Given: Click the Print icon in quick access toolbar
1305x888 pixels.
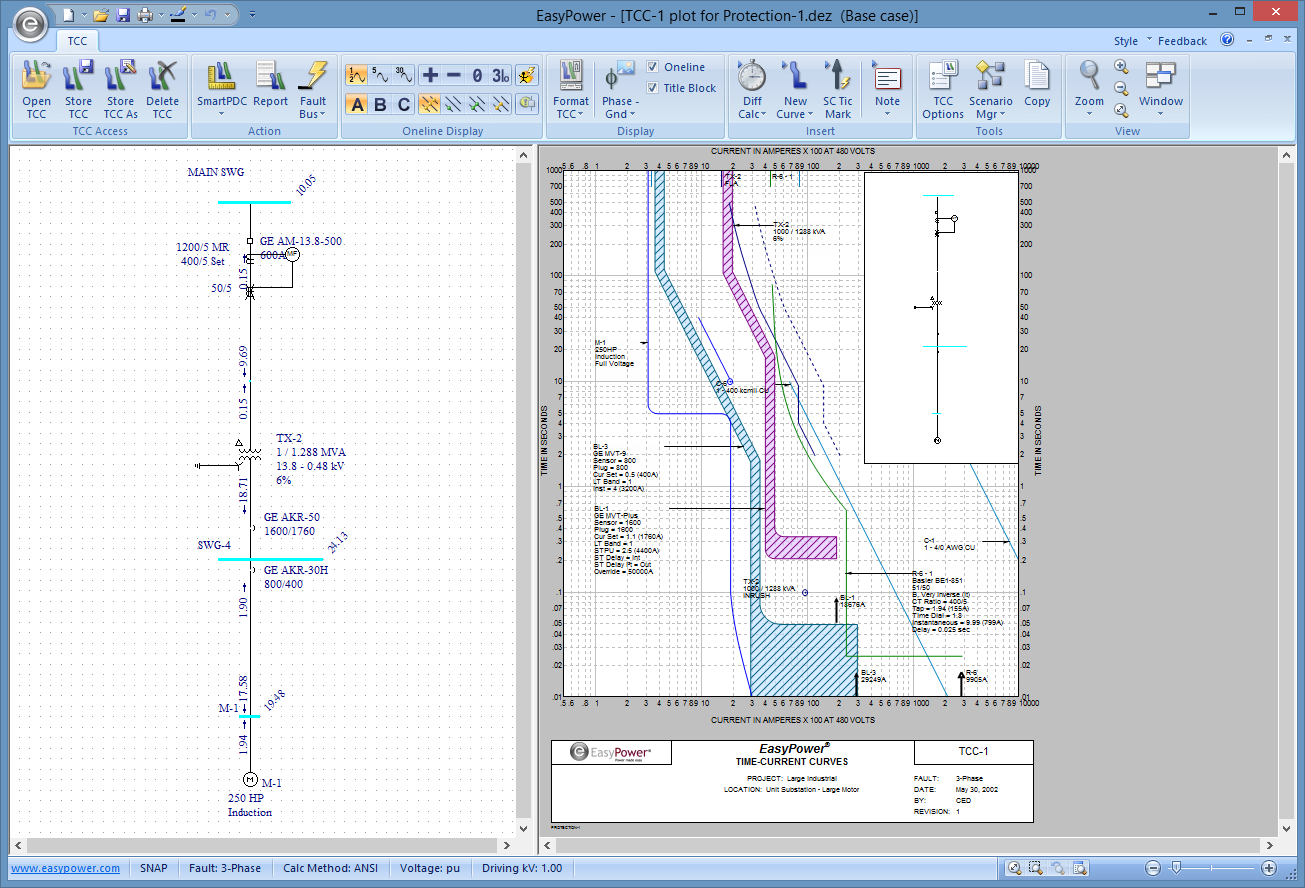Looking at the screenshot, I should coord(145,15).
